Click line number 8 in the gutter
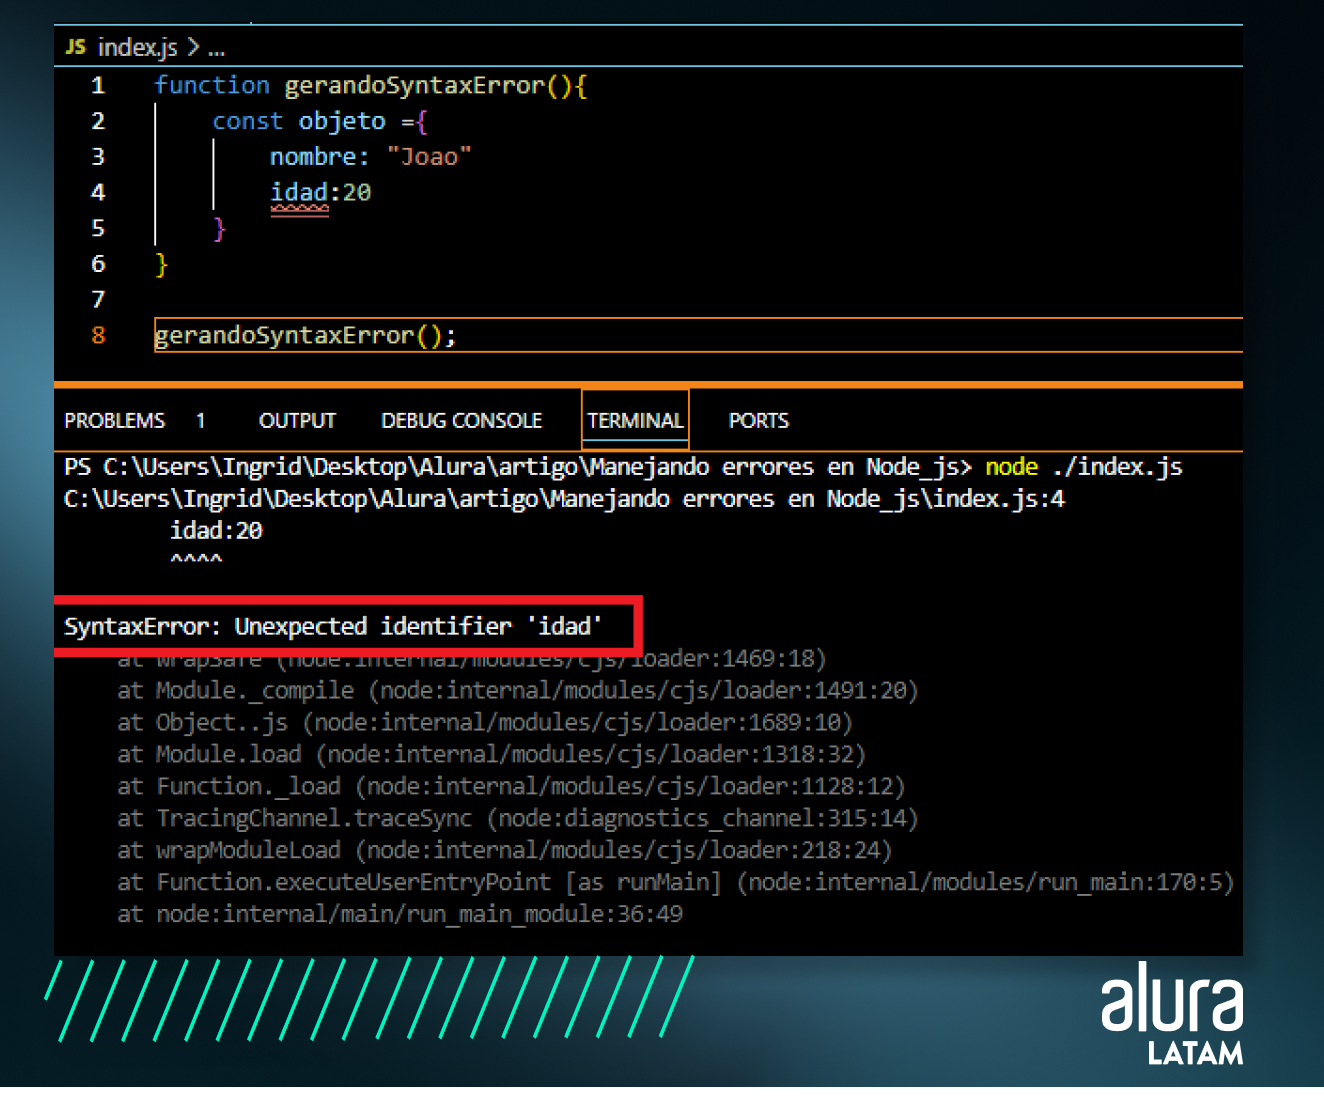 click(x=98, y=336)
